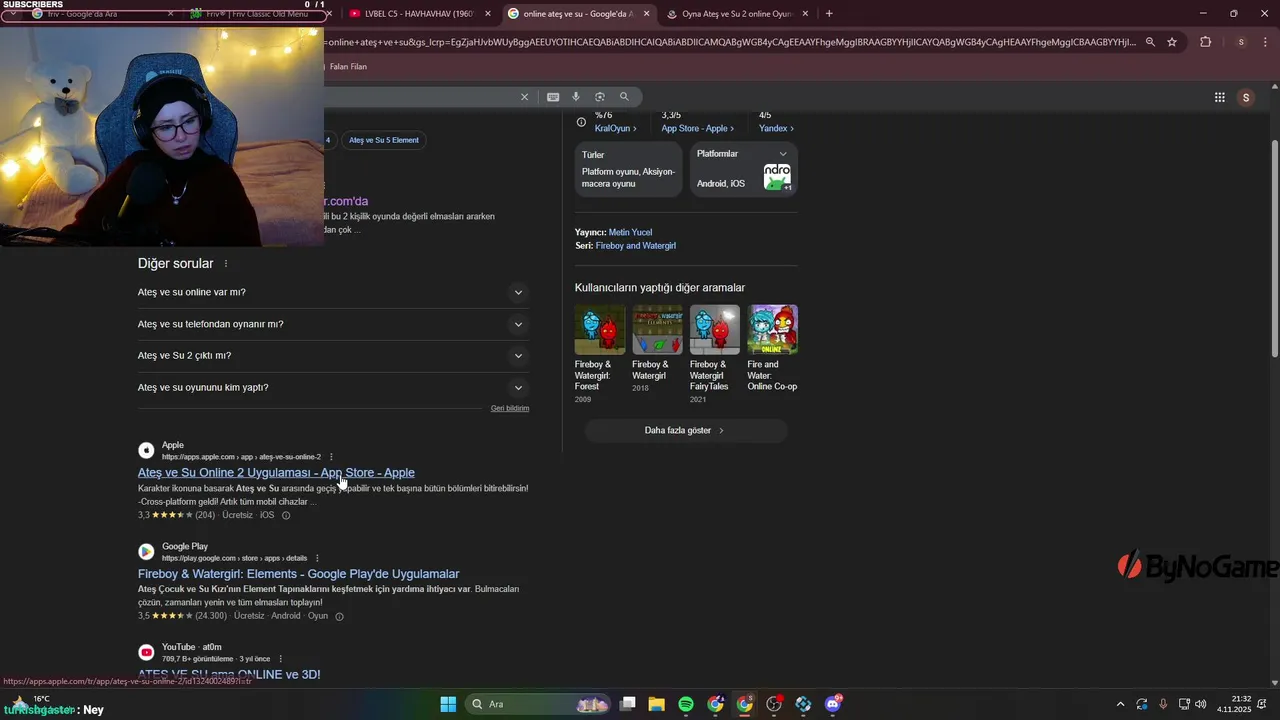The image size is (1280, 720).
Task: Start voice search with the microphone
Action: pos(576,97)
